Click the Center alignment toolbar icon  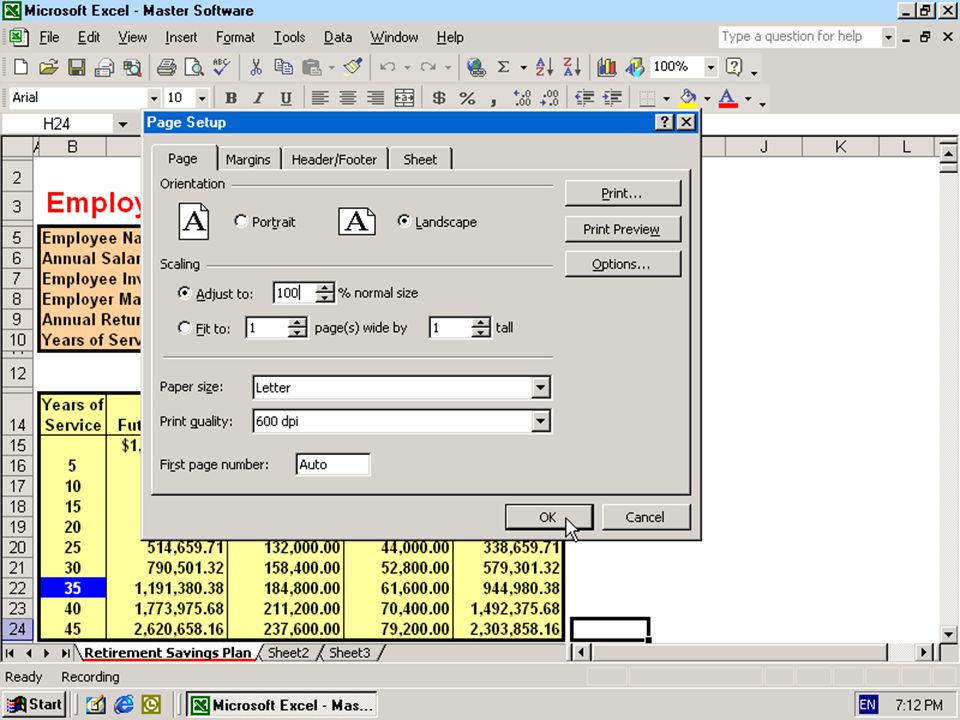(x=348, y=98)
